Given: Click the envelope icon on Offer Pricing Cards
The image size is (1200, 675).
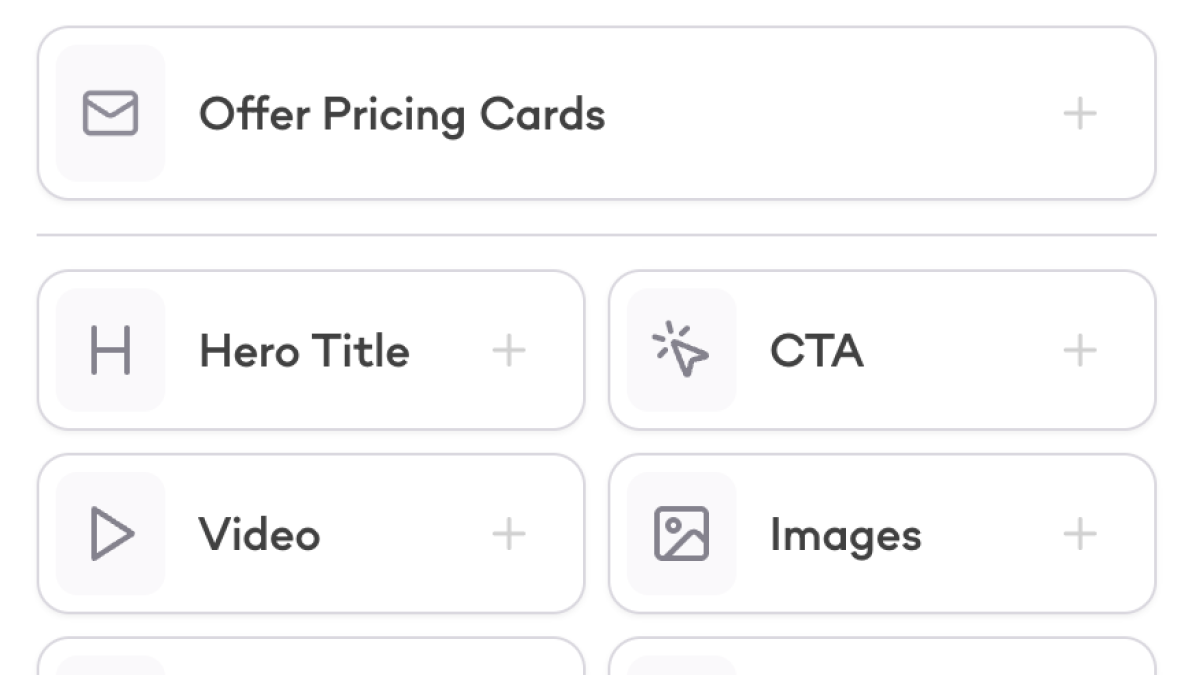Looking at the screenshot, I should click(x=110, y=113).
